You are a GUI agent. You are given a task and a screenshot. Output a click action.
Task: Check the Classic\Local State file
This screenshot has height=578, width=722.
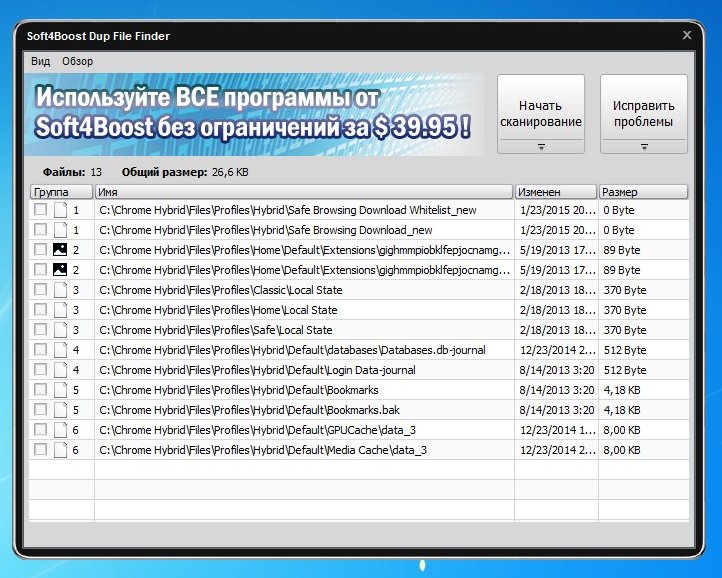tap(41, 290)
